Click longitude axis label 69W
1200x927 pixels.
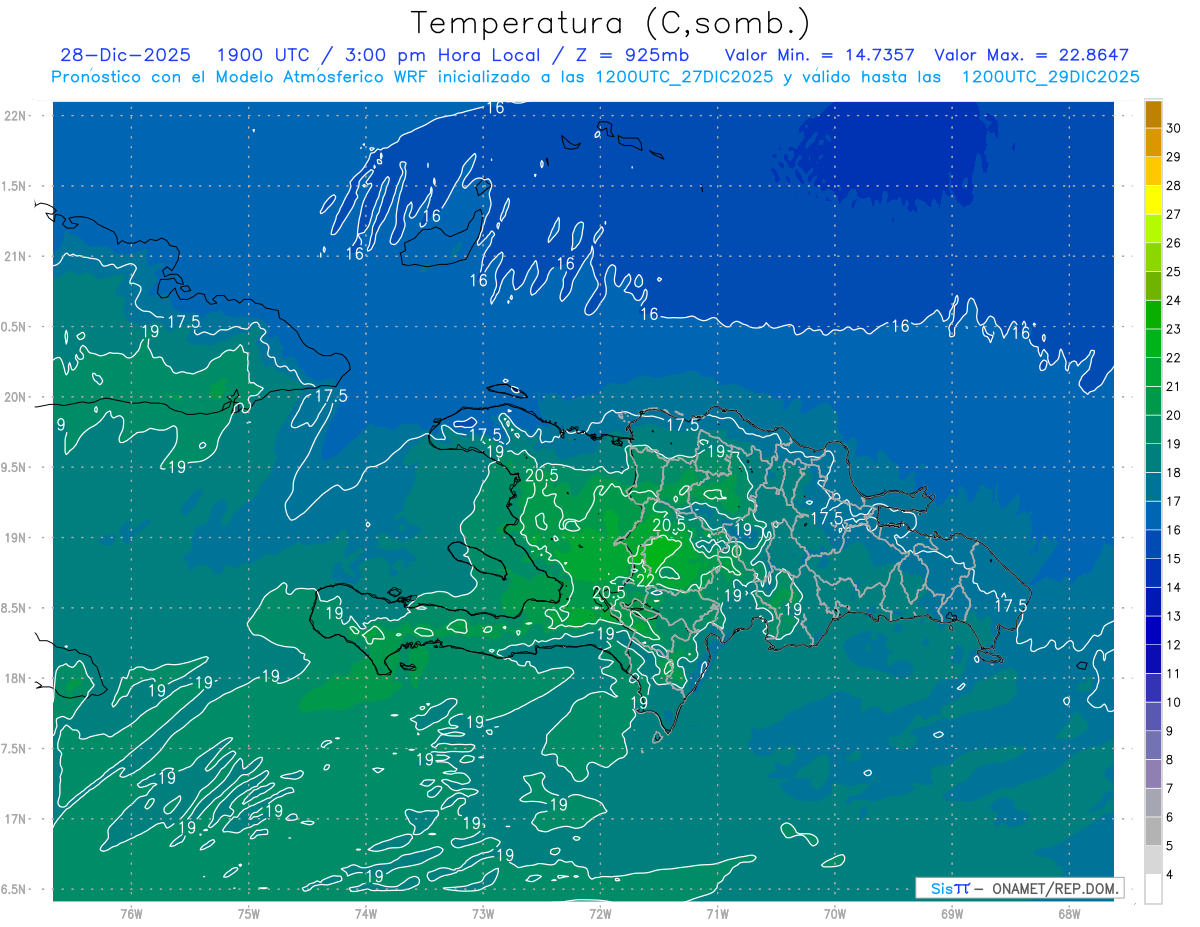pyautogui.click(x=952, y=914)
